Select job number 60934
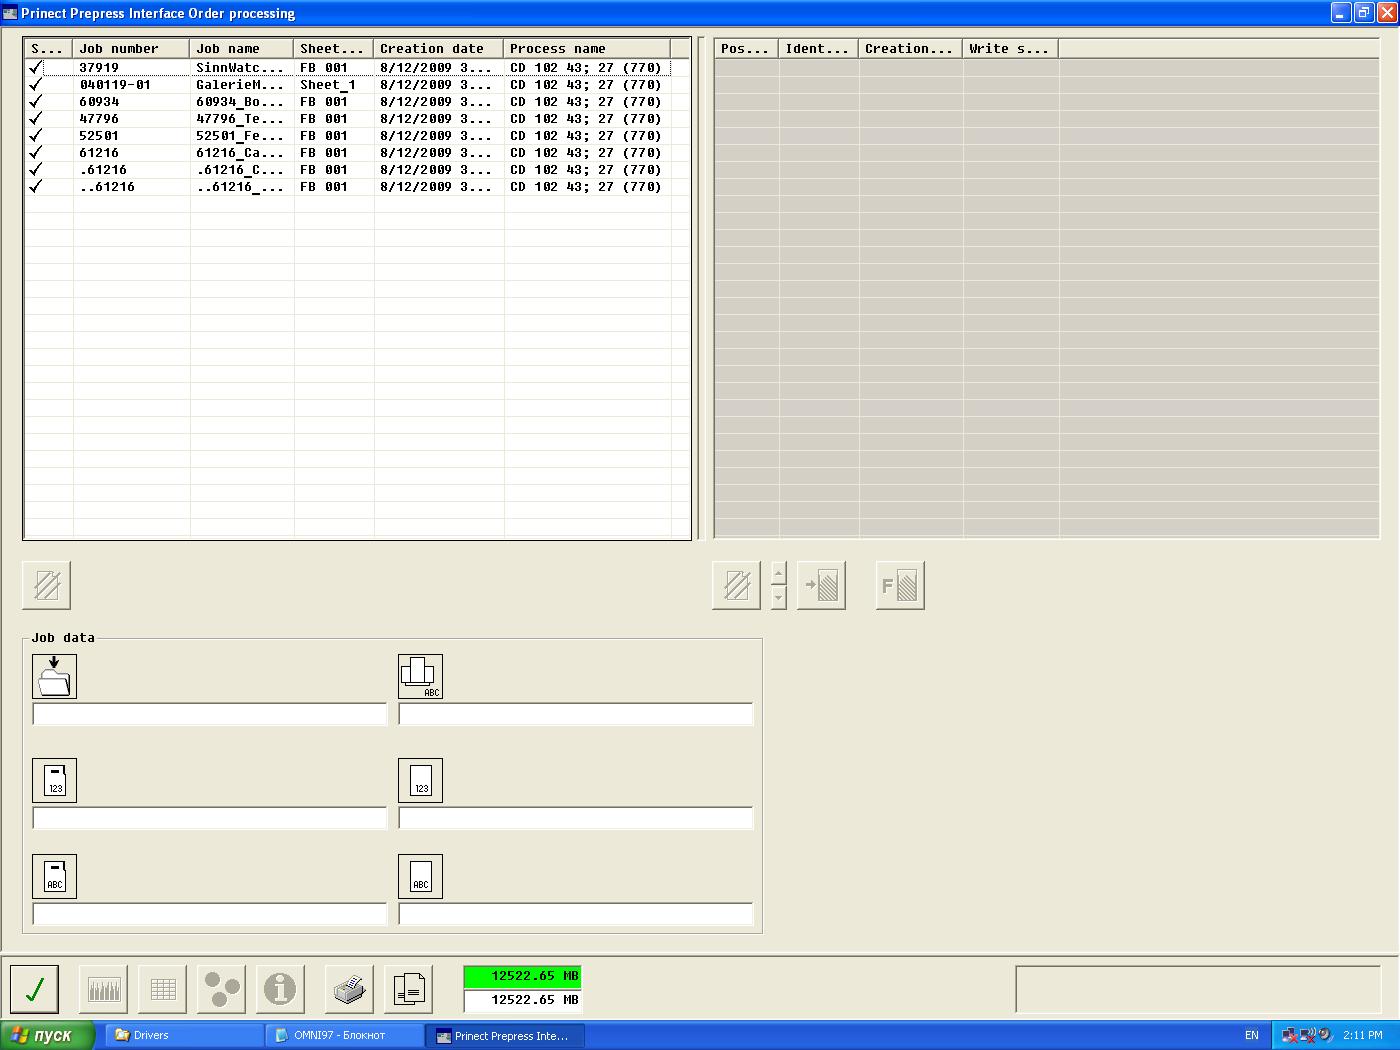This screenshot has height=1050, width=1400. tap(99, 102)
